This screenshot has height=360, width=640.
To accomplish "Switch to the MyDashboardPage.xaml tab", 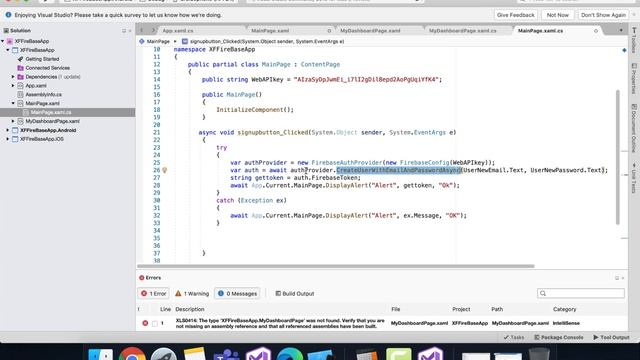I will point(370,31).
